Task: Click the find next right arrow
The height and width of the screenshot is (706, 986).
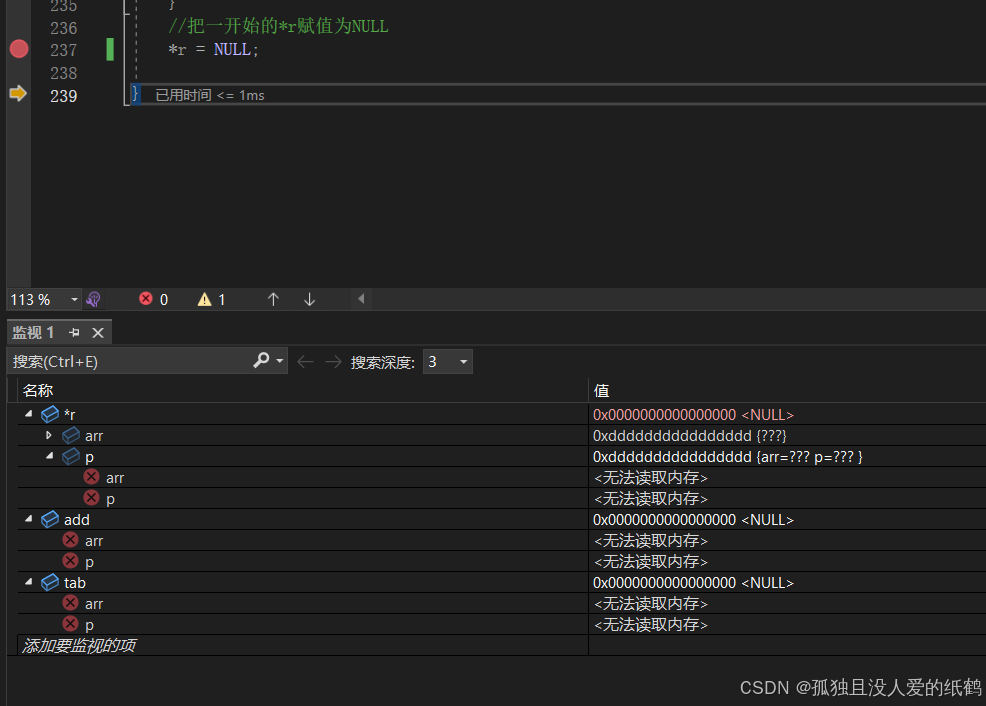Action: (x=333, y=361)
